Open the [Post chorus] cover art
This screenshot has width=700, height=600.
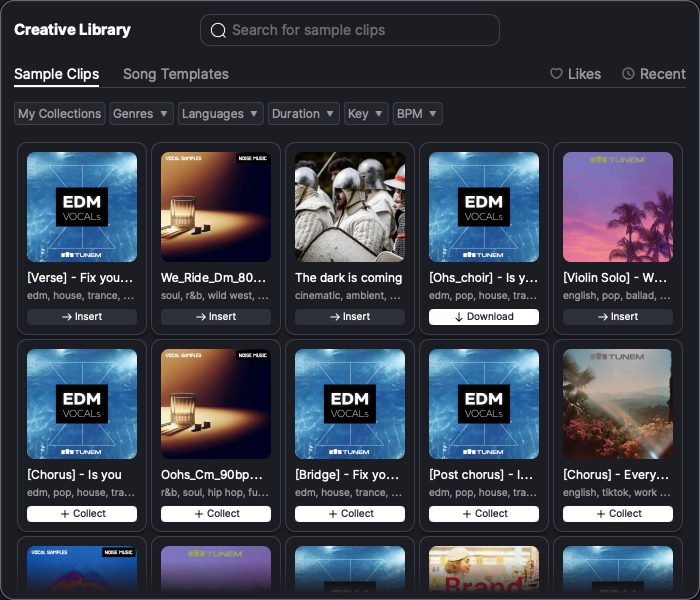pos(484,404)
